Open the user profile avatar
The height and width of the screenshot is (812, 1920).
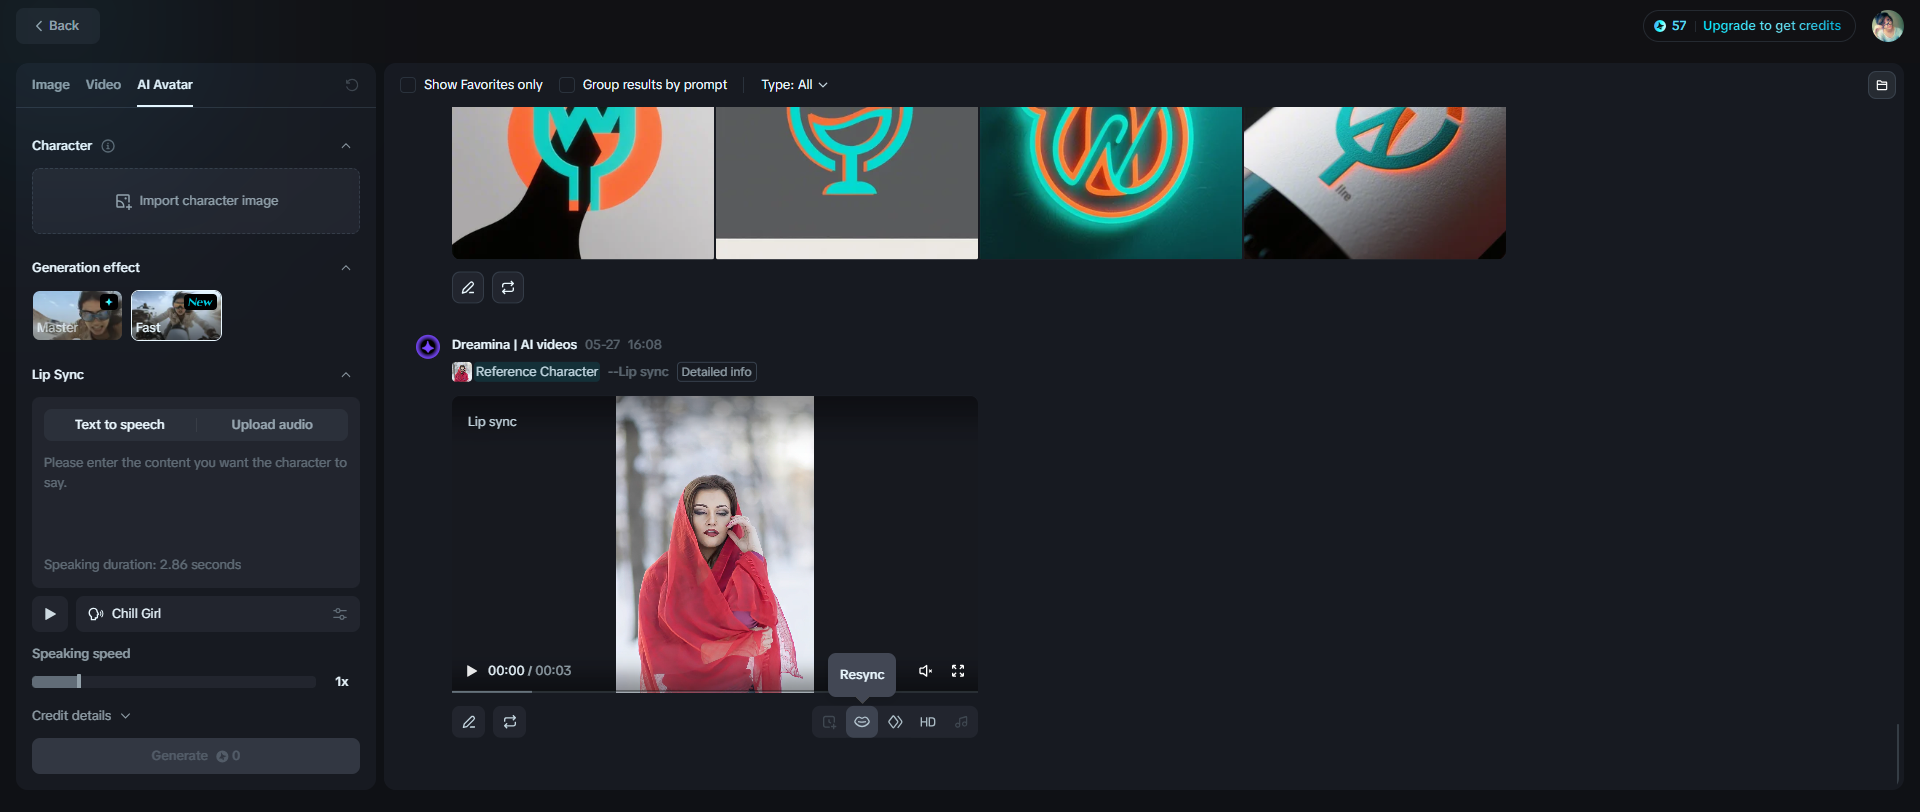pyautogui.click(x=1888, y=26)
